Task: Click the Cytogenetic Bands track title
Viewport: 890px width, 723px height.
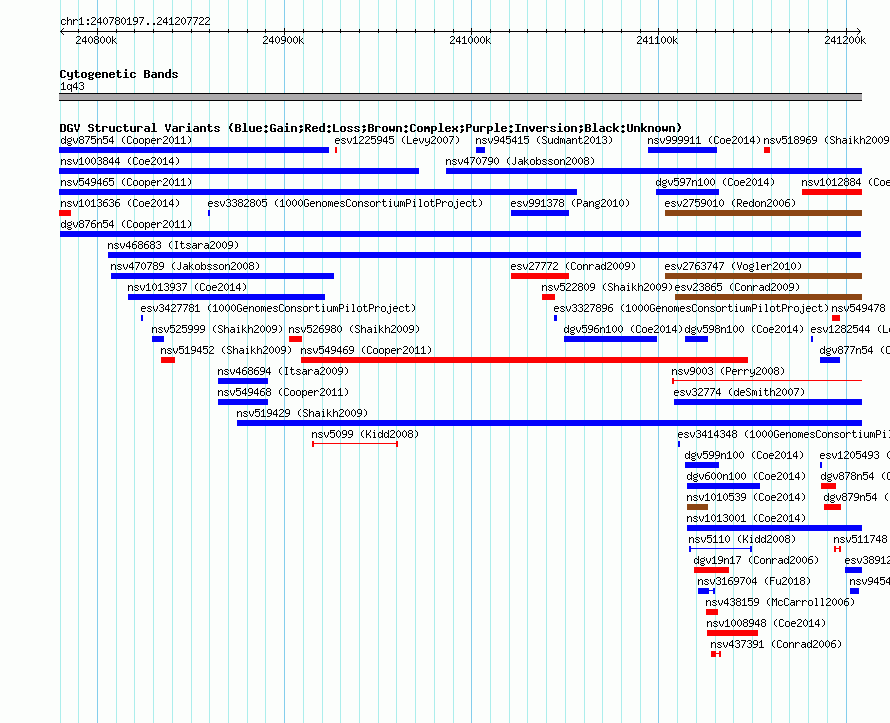Action: tap(119, 74)
